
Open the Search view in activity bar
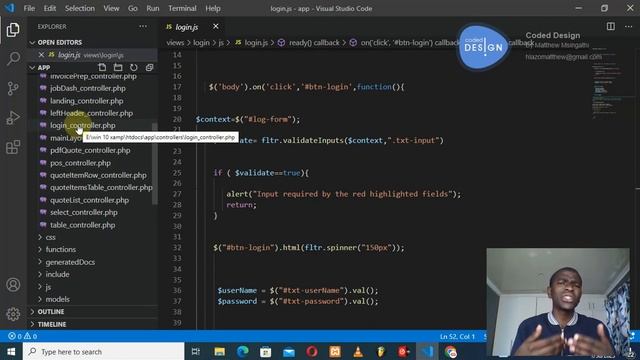tap(13, 59)
